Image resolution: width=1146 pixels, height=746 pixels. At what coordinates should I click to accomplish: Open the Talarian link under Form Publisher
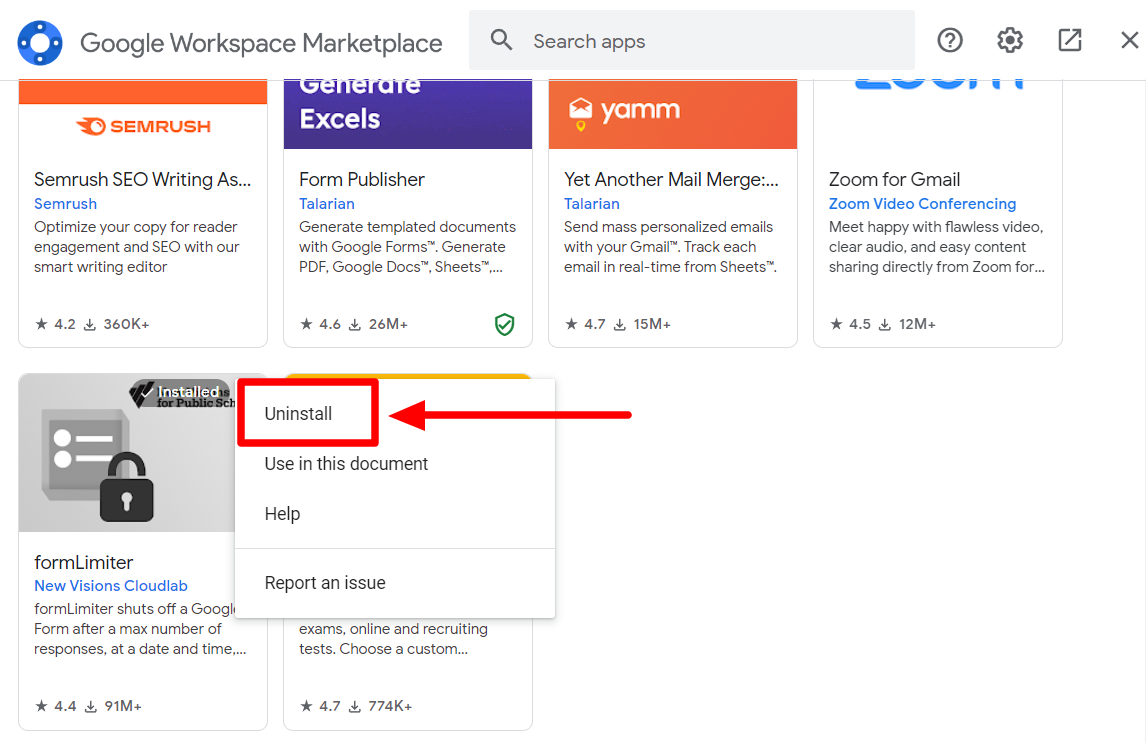pos(327,204)
